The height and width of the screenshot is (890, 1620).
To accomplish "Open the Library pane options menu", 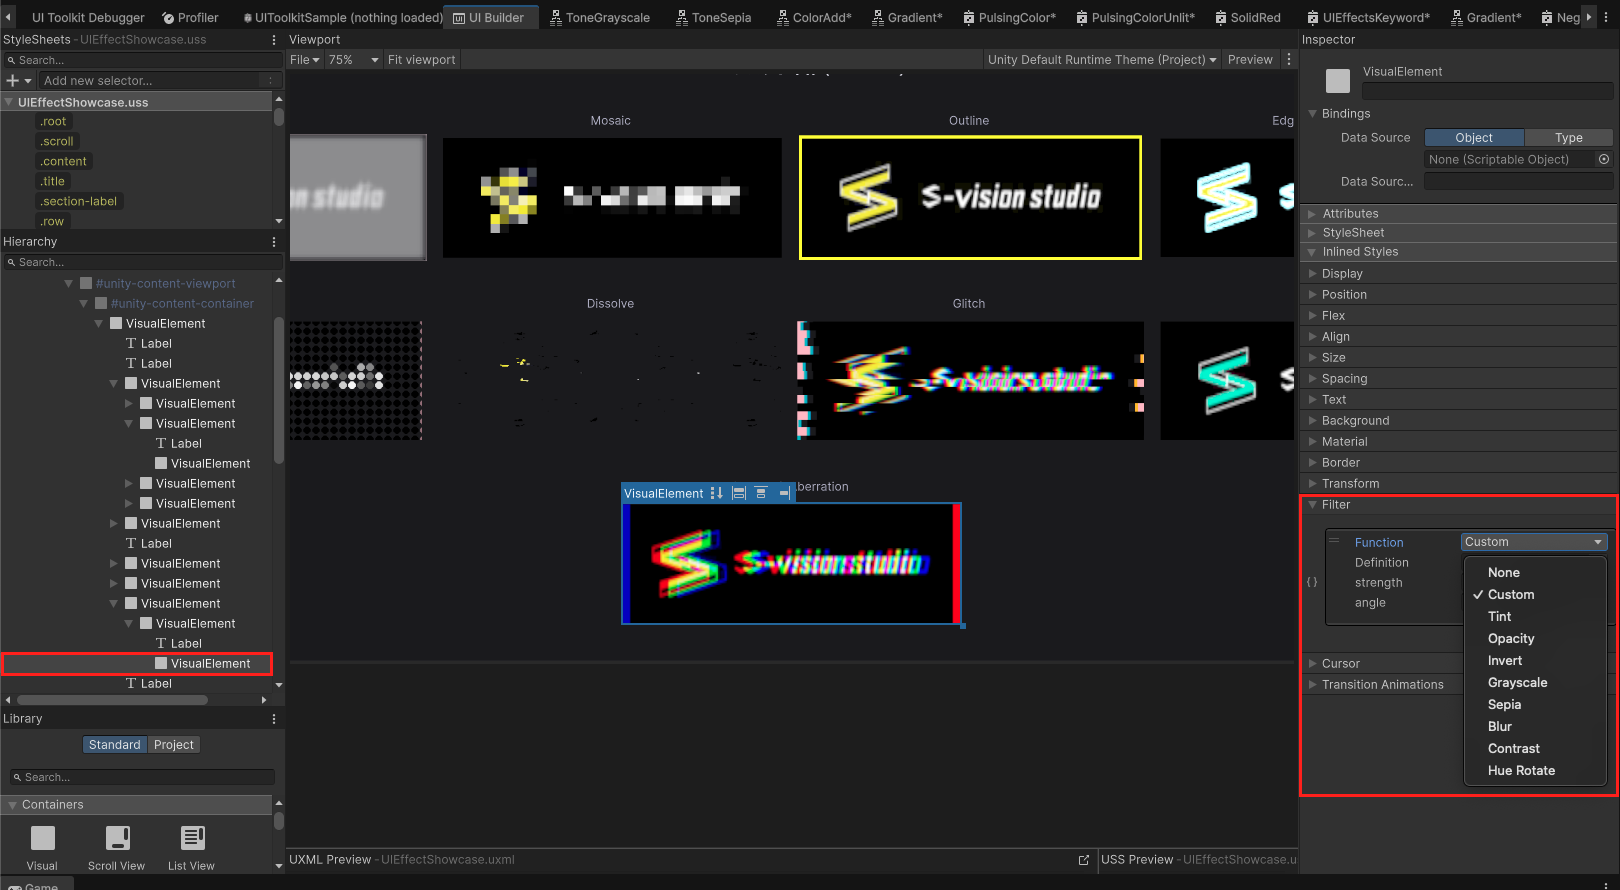I will click(x=274, y=719).
